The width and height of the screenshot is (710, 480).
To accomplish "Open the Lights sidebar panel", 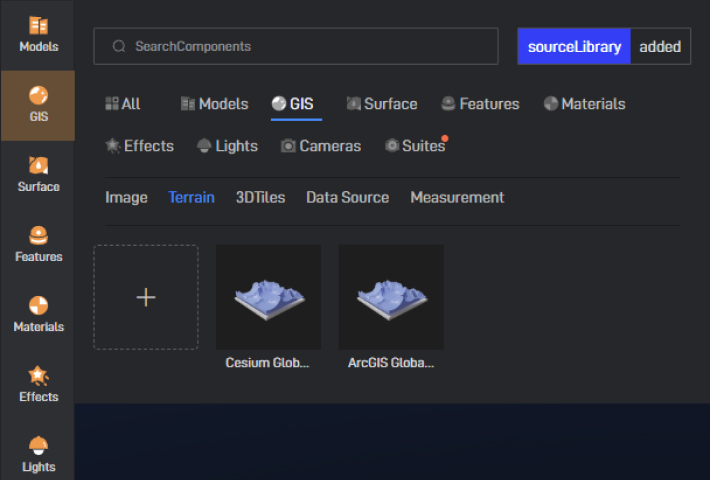I will tap(38, 455).
